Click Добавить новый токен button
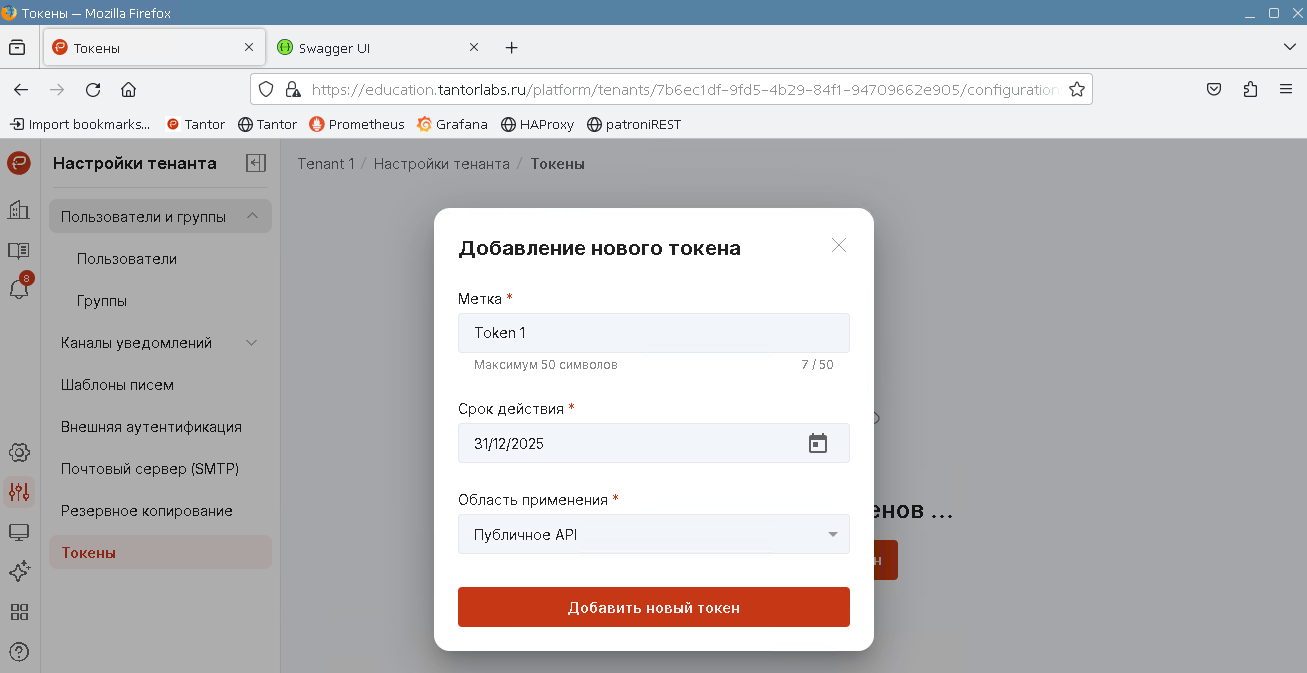Image resolution: width=1307 pixels, height=673 pixels. pyautogui.click(x=653, y=607)
